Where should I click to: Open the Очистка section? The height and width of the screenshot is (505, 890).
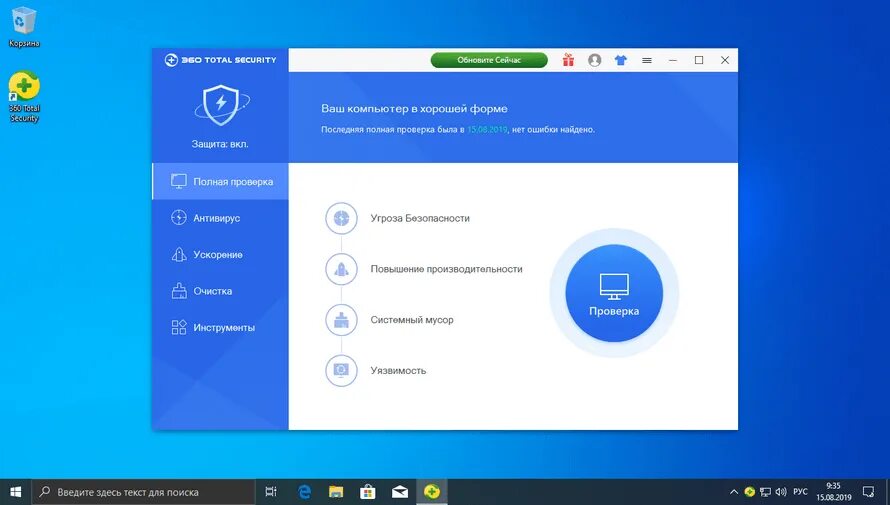[220, 291]
